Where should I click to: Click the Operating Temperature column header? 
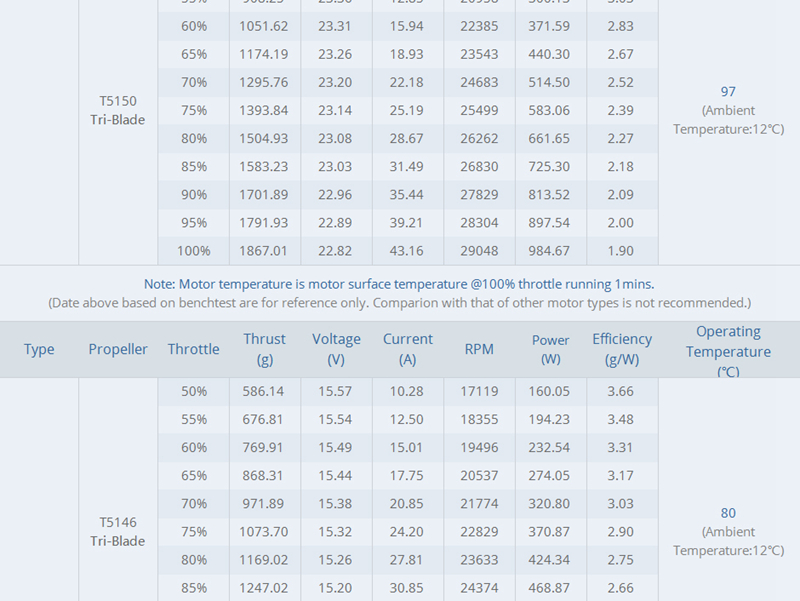pos(728,350)
